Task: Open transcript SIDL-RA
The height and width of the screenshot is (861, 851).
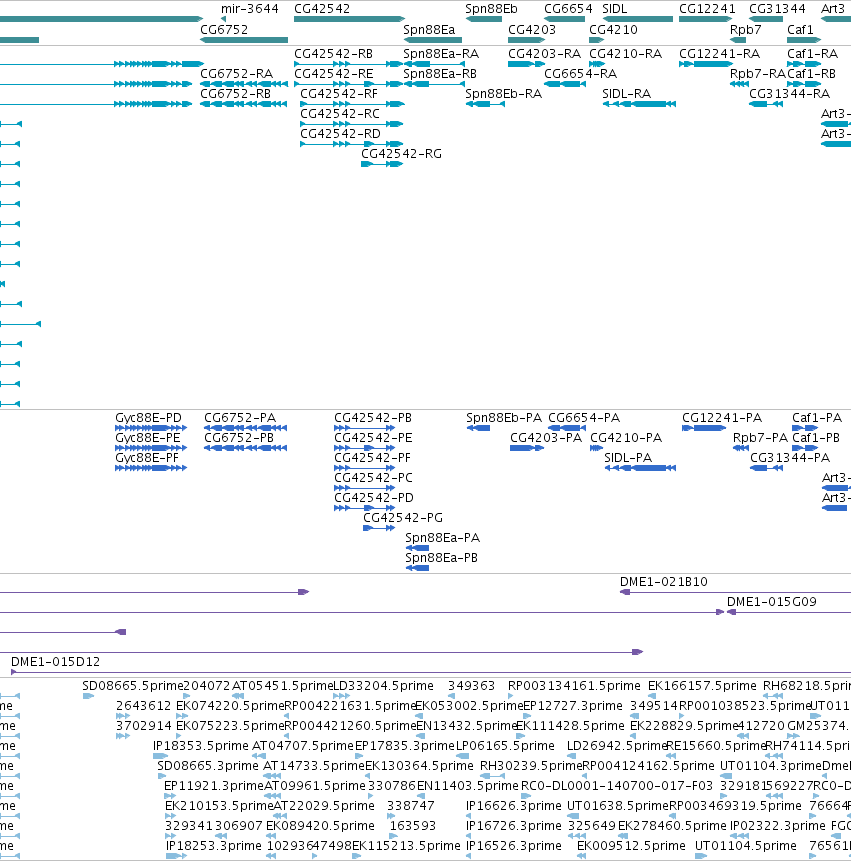Action: (626, 94)
